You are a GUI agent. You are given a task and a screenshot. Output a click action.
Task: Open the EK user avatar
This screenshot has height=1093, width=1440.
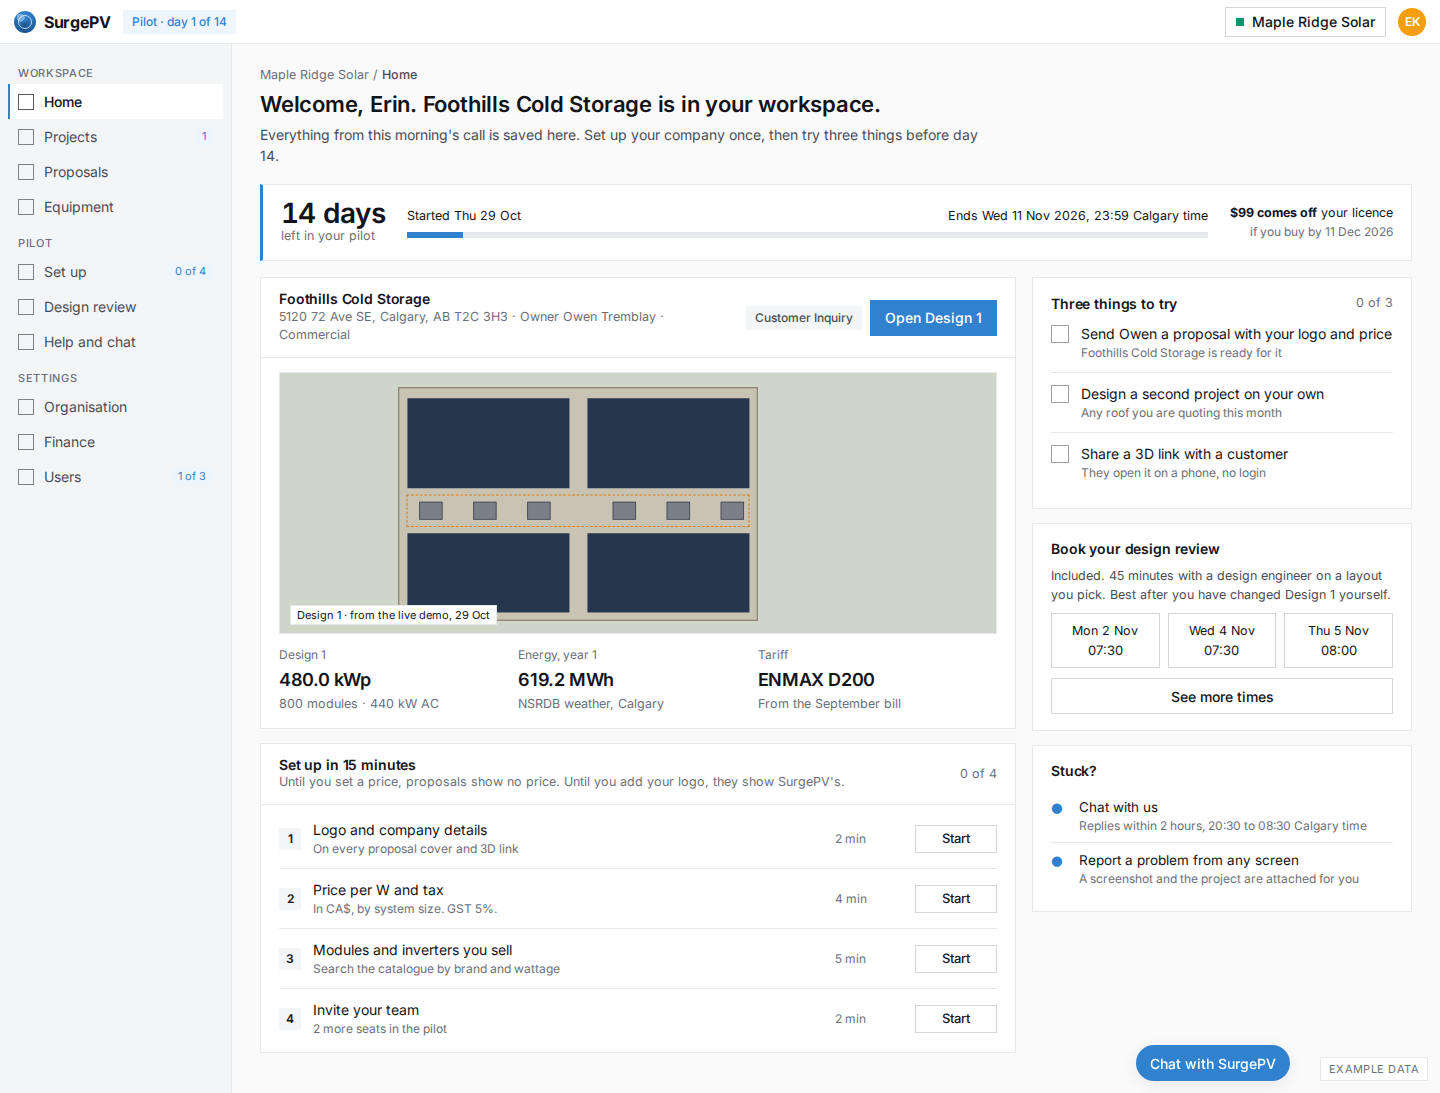pos(1412,22)
